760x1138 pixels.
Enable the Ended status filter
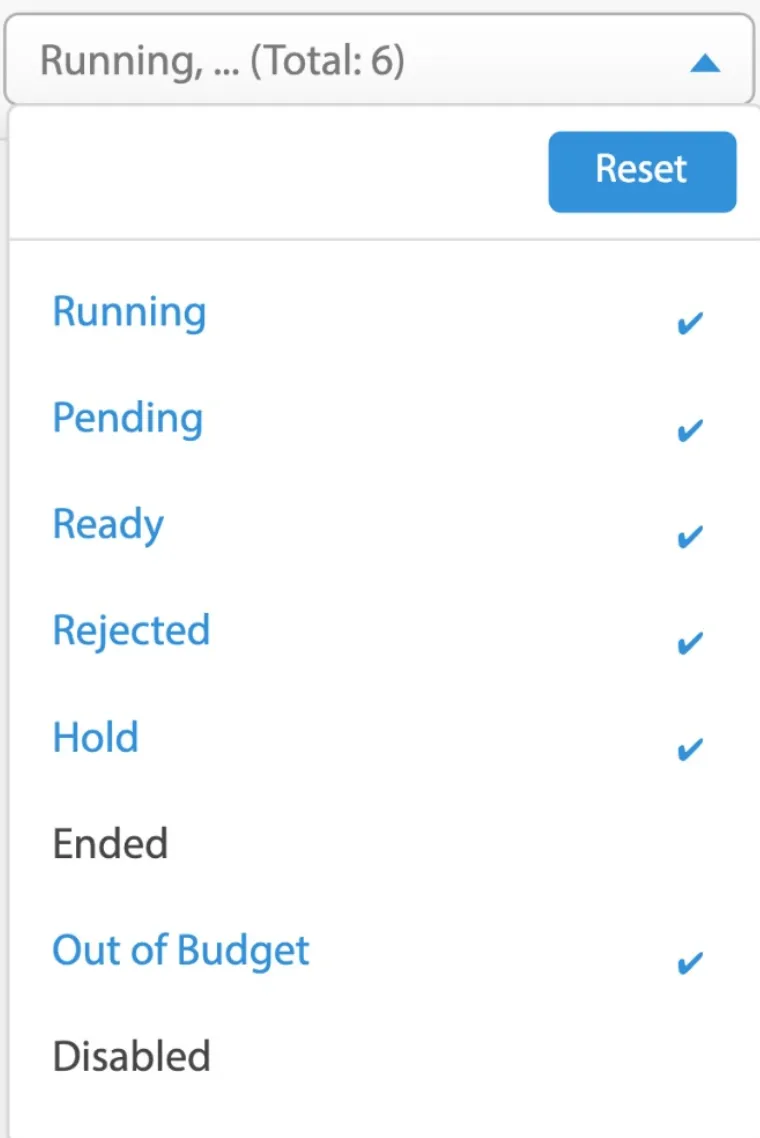tap(110, 844)
